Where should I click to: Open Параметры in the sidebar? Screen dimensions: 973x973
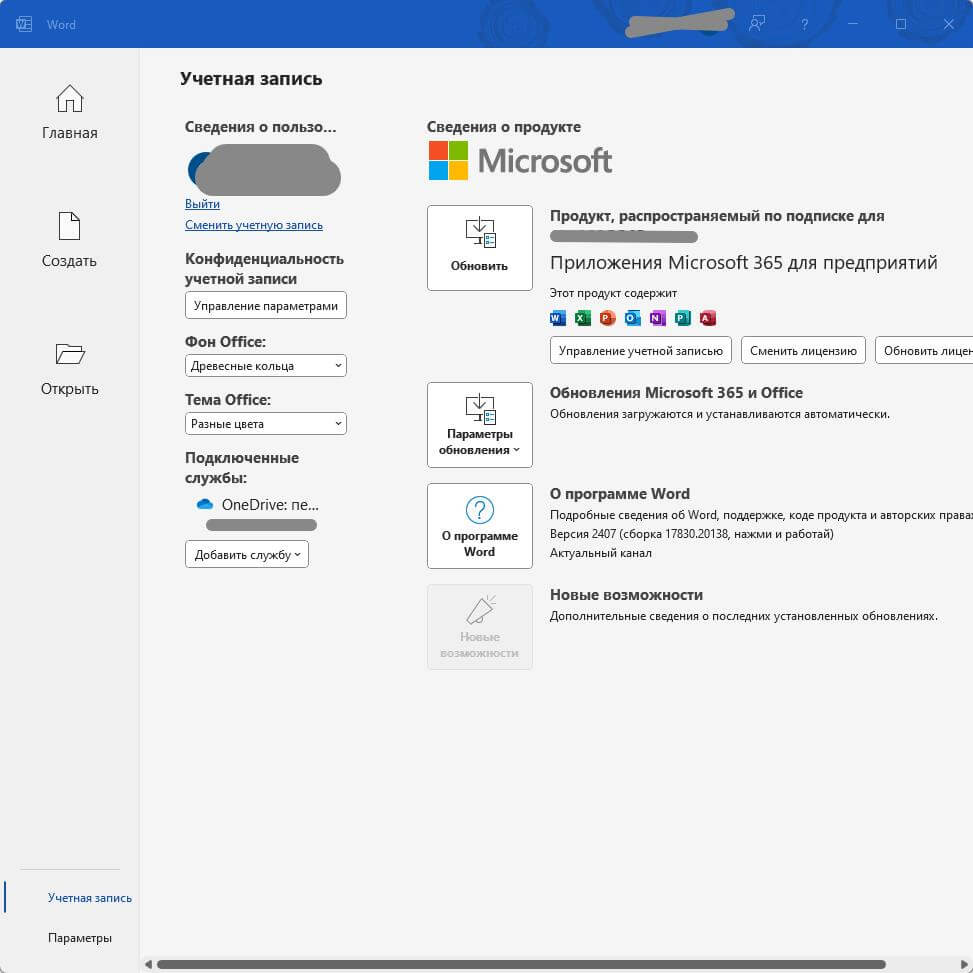(79, 938)
